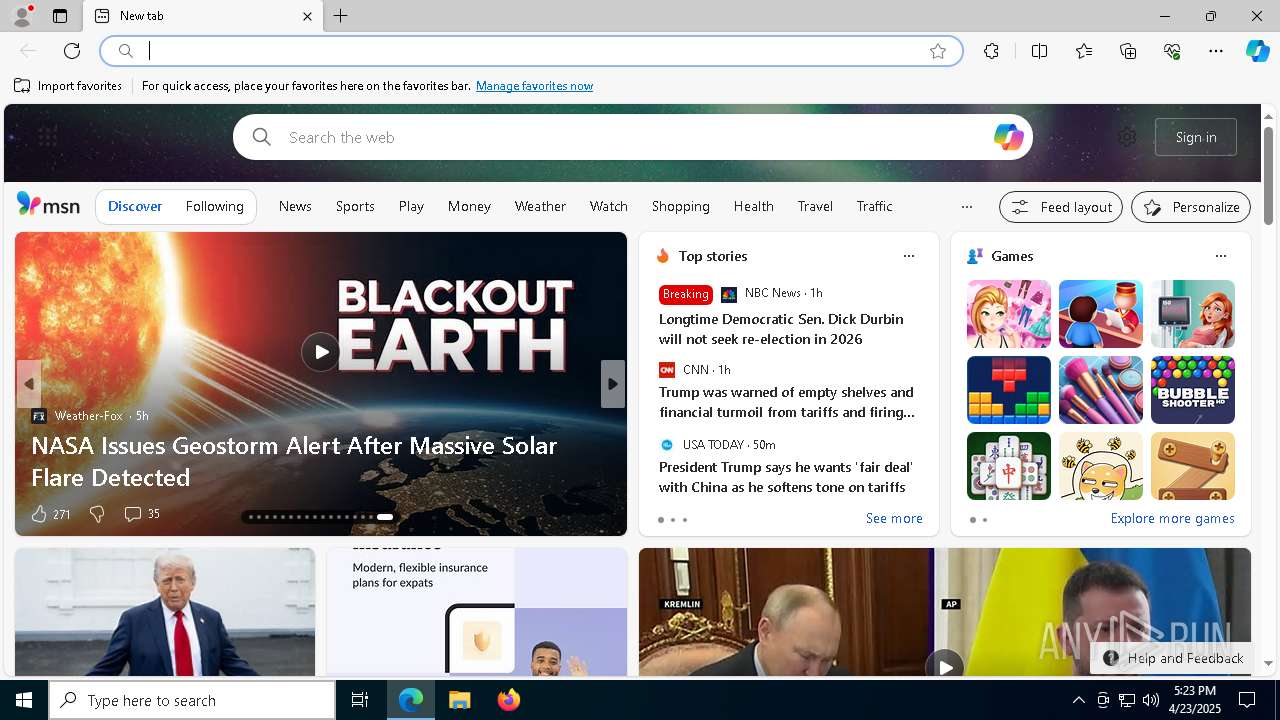Screen dimensions: 1280x720
Task: Click the Copilot icon in web search box
Action: [1008, 137]
